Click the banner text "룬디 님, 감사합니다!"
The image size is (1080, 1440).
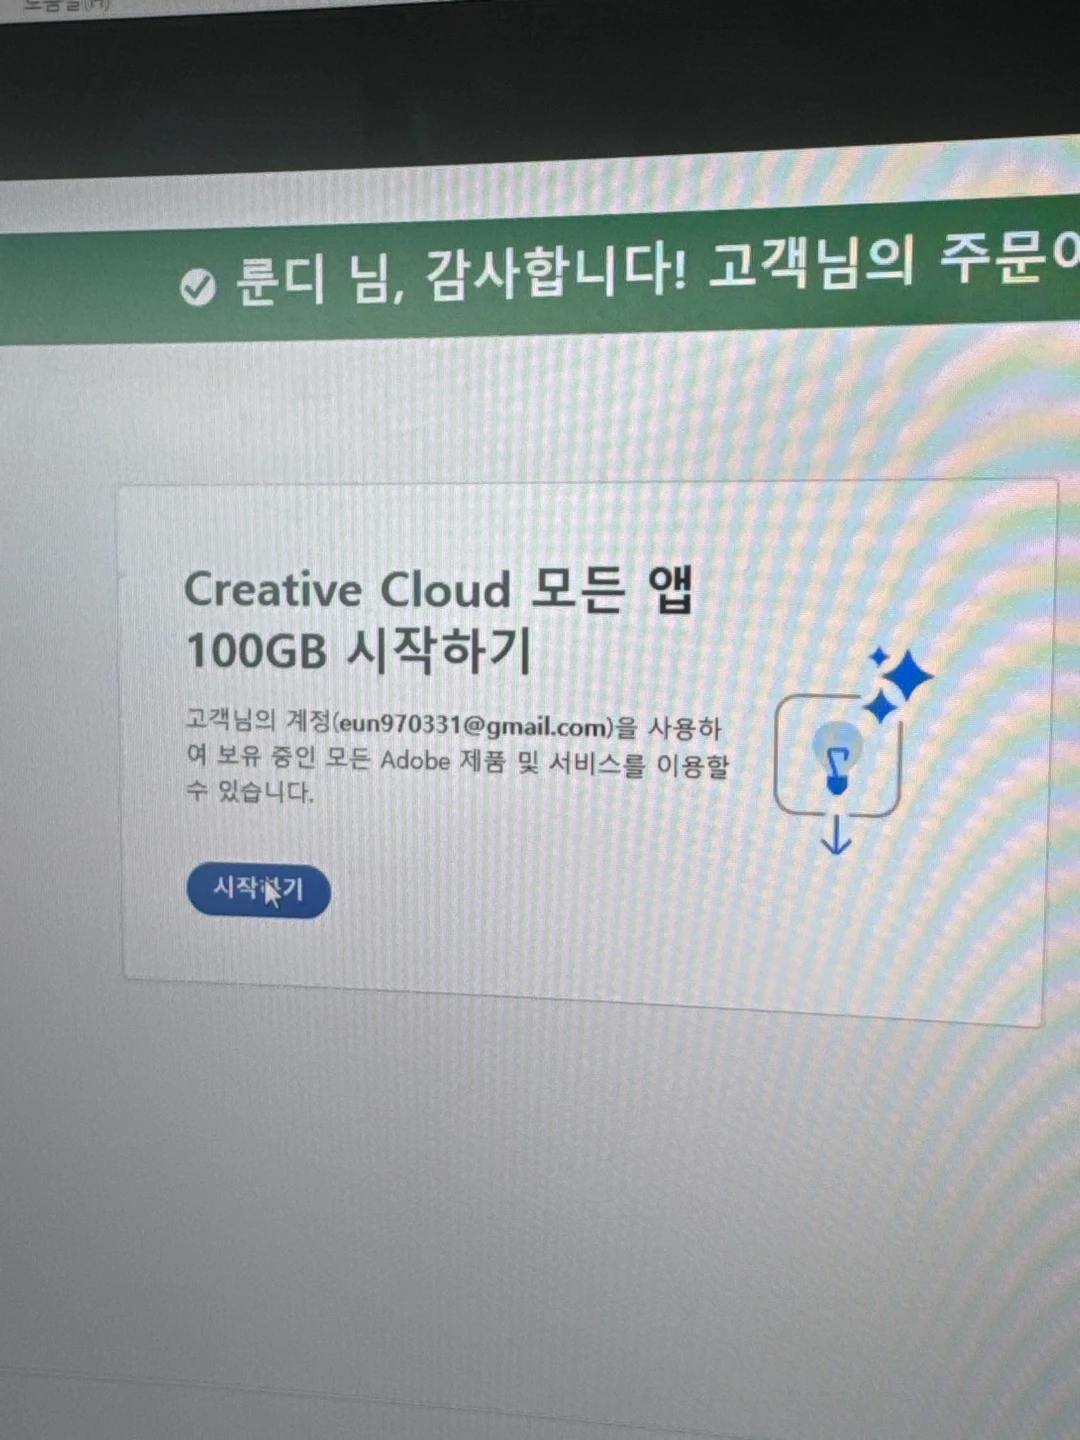(460, 275)
